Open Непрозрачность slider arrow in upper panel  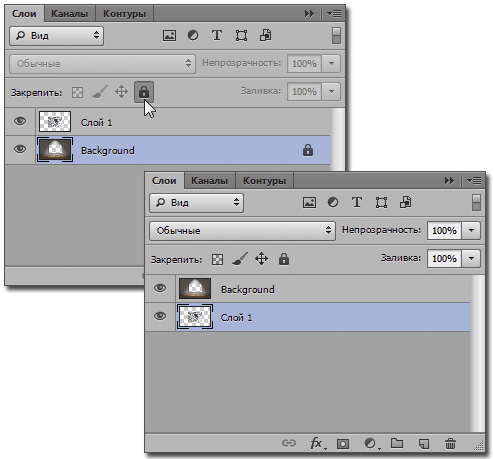point(331,63)
